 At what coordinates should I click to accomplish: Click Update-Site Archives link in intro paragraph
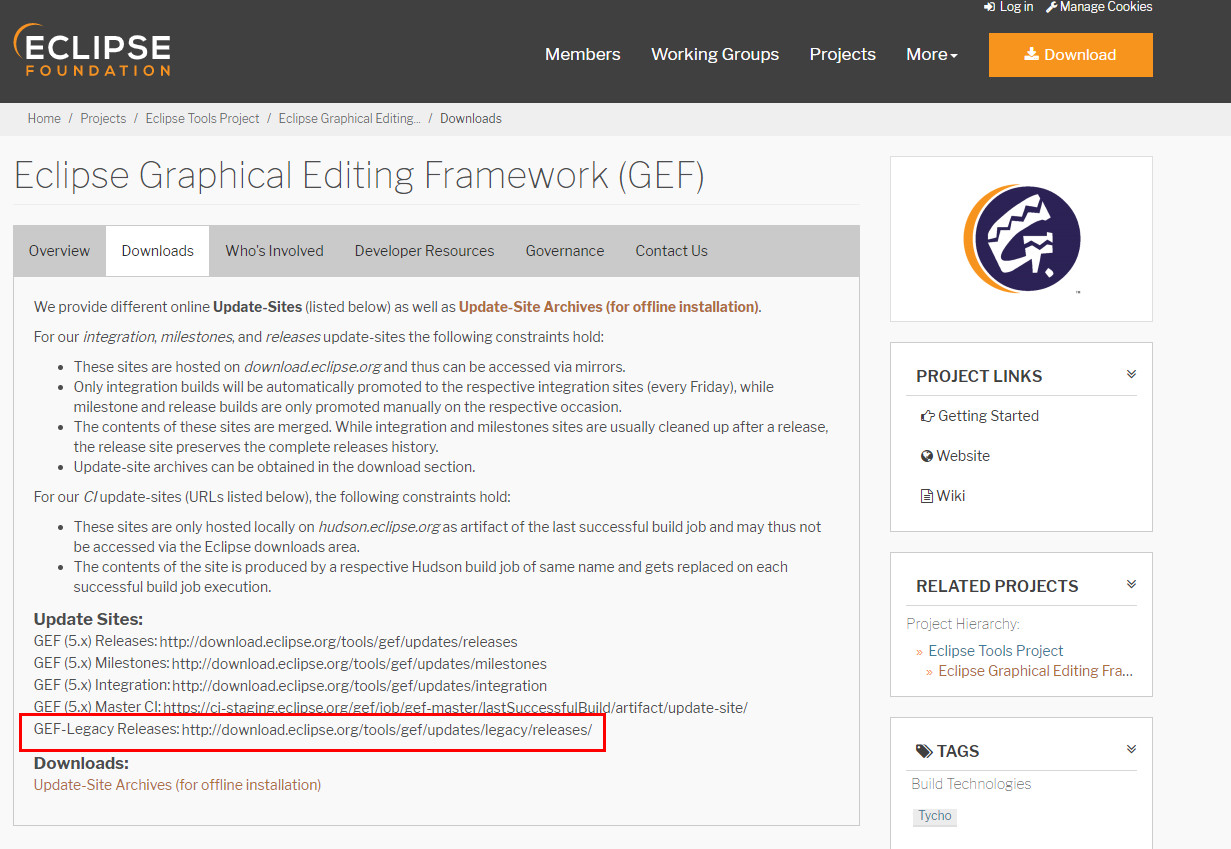[608, 307]
